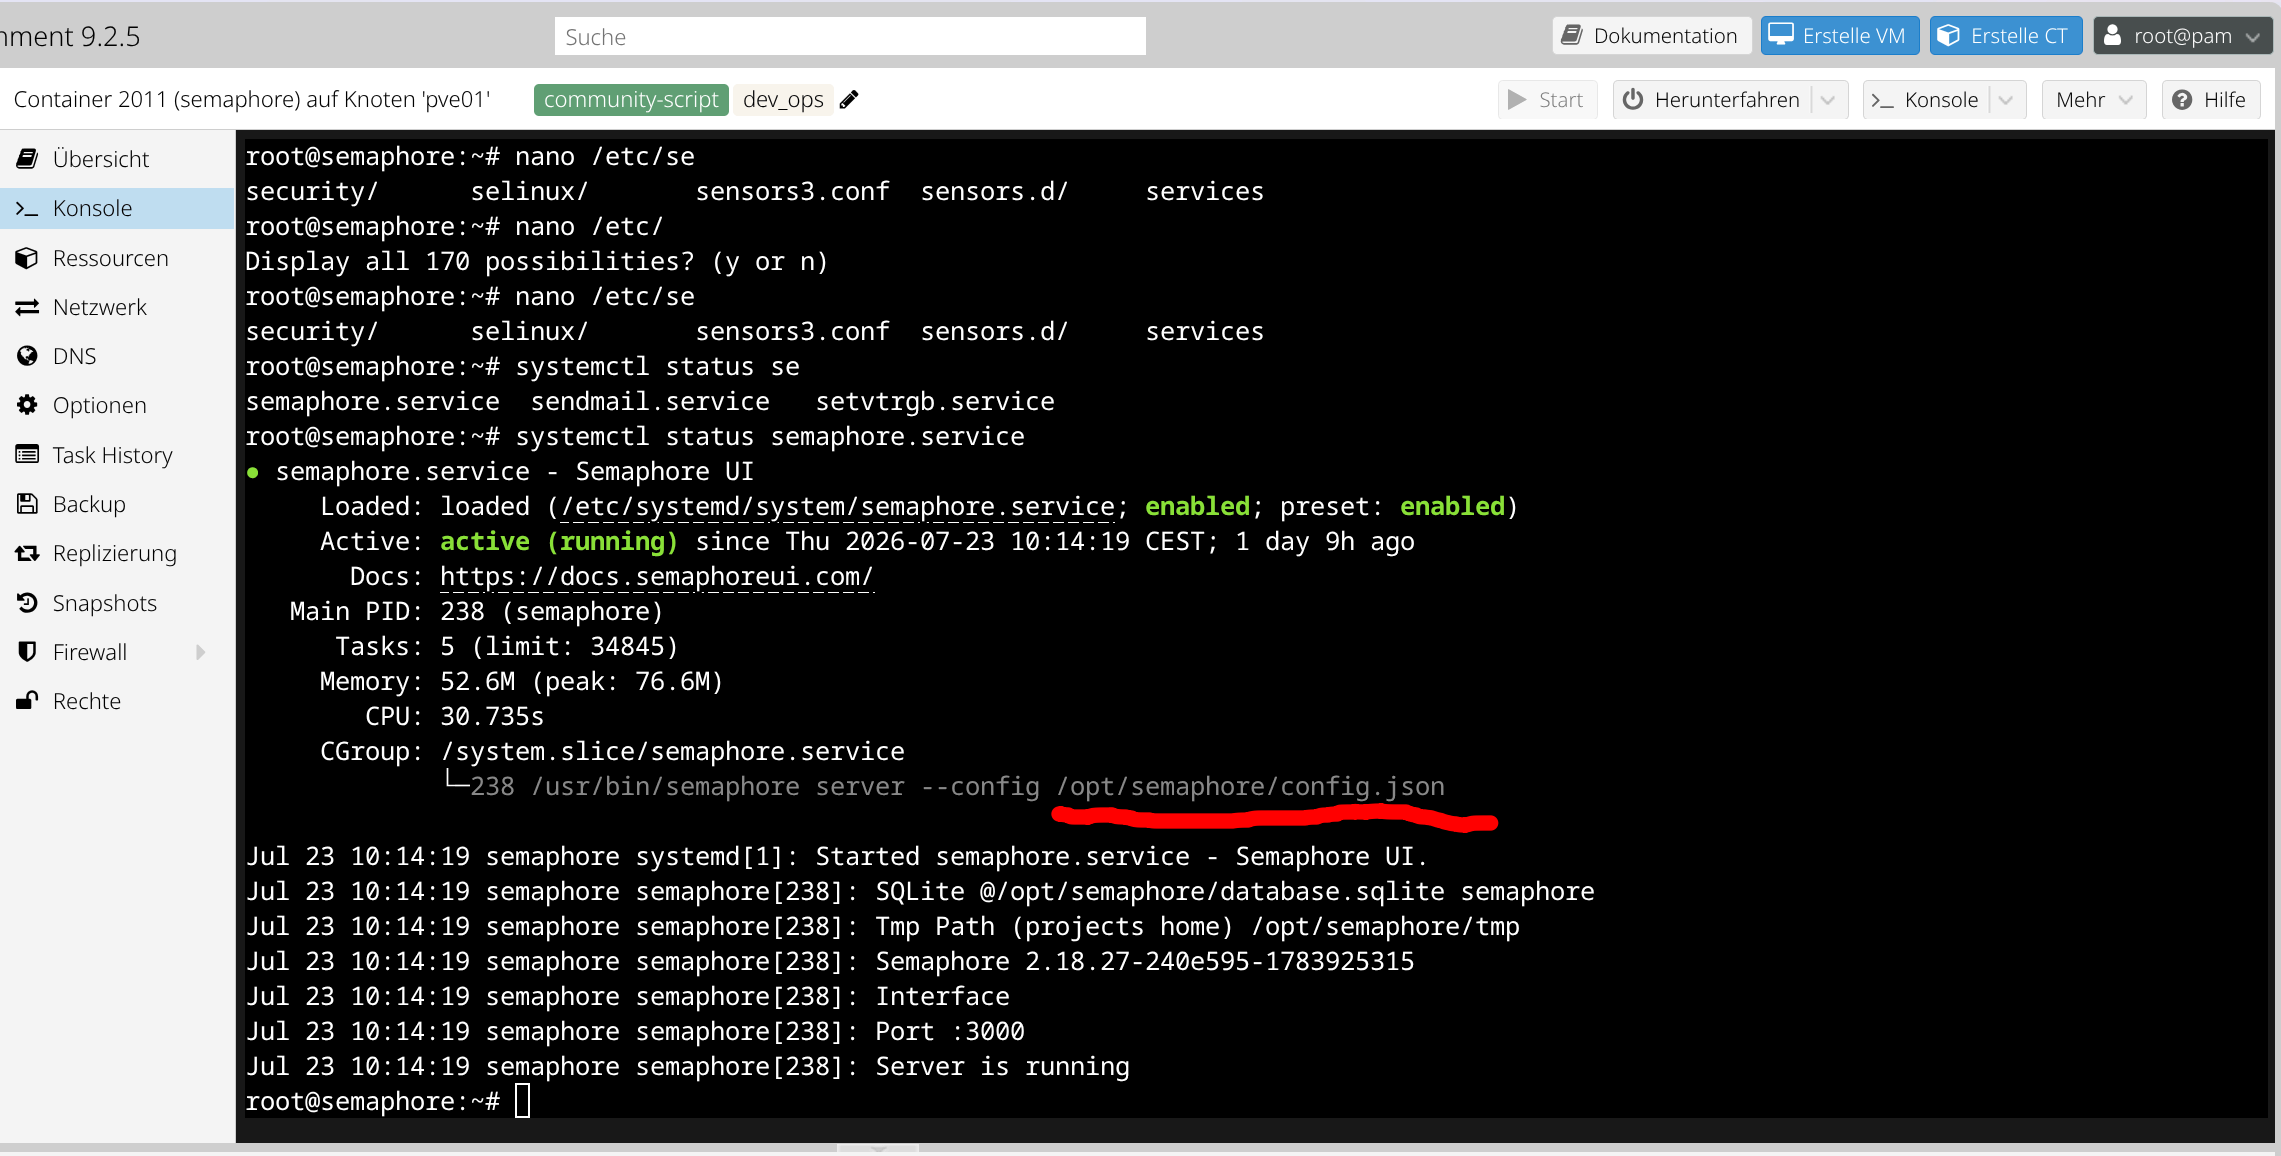This screenshot has height=1156, width=2281.
Task: Select the Konsole terminal icon in sidebar
Action: [x=27, y=208]
